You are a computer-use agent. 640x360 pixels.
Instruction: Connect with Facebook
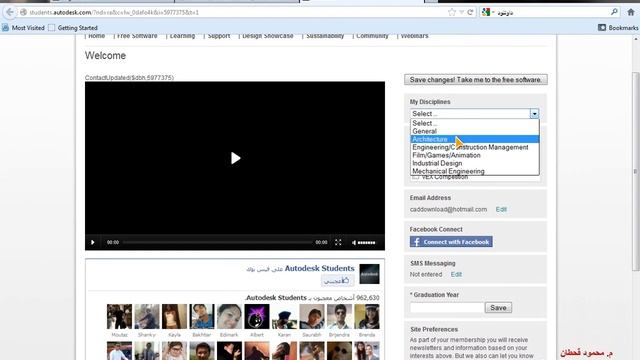[451, 242]
